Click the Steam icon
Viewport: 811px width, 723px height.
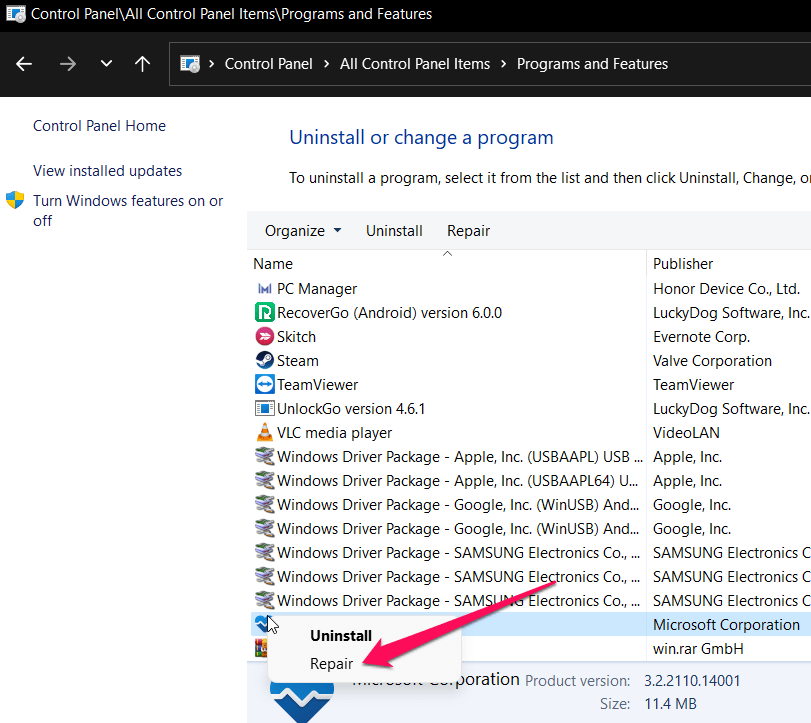264,360
